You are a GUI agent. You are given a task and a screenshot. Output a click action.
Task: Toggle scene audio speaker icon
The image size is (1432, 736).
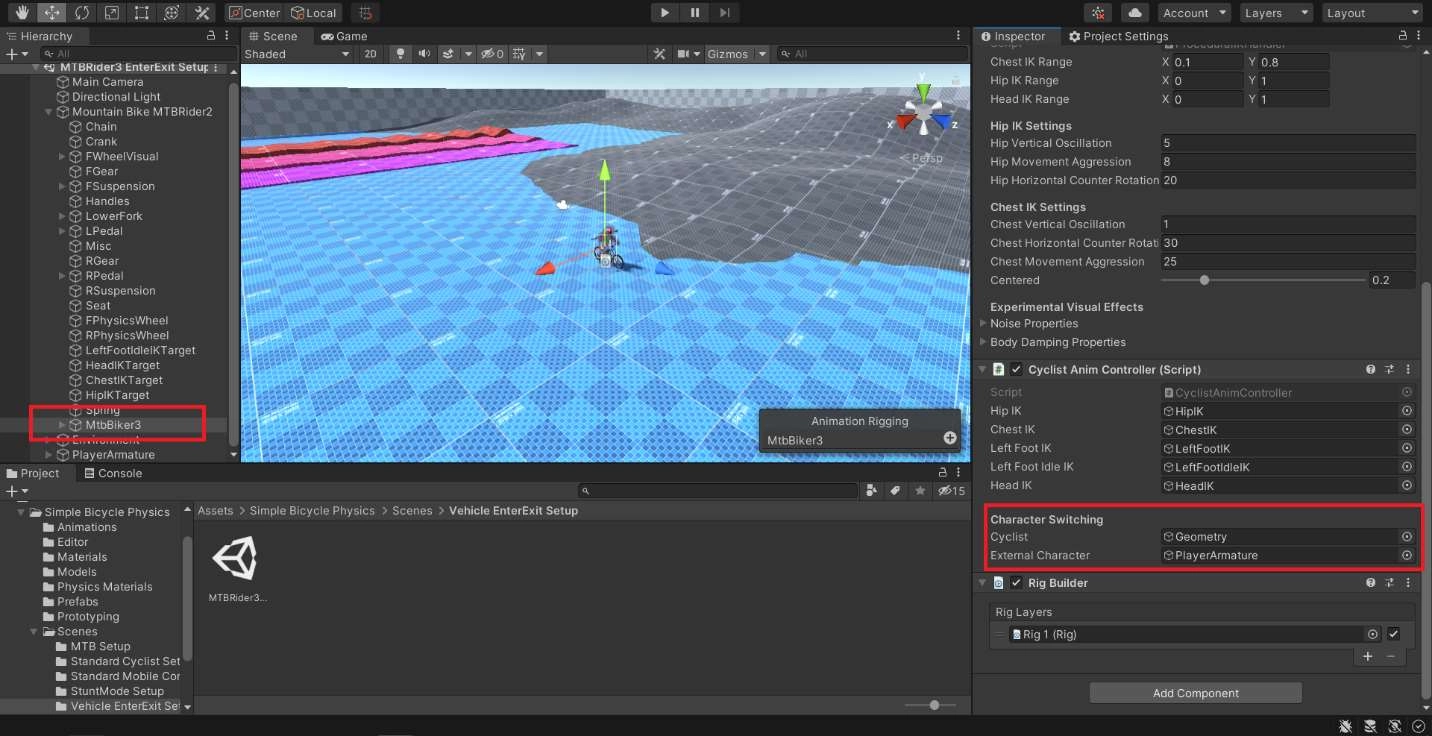(424, 54)
